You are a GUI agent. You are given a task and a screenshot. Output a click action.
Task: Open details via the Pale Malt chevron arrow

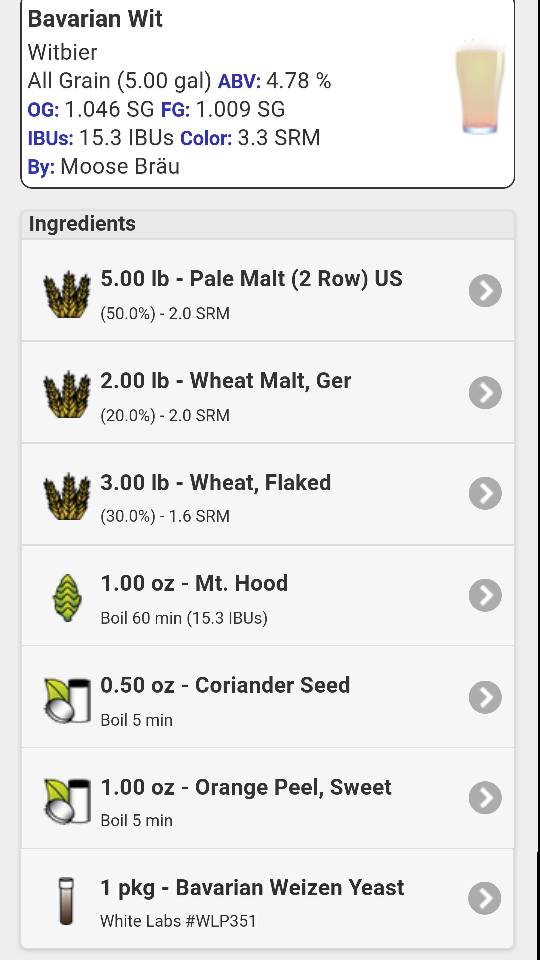[x=486, y=291]
